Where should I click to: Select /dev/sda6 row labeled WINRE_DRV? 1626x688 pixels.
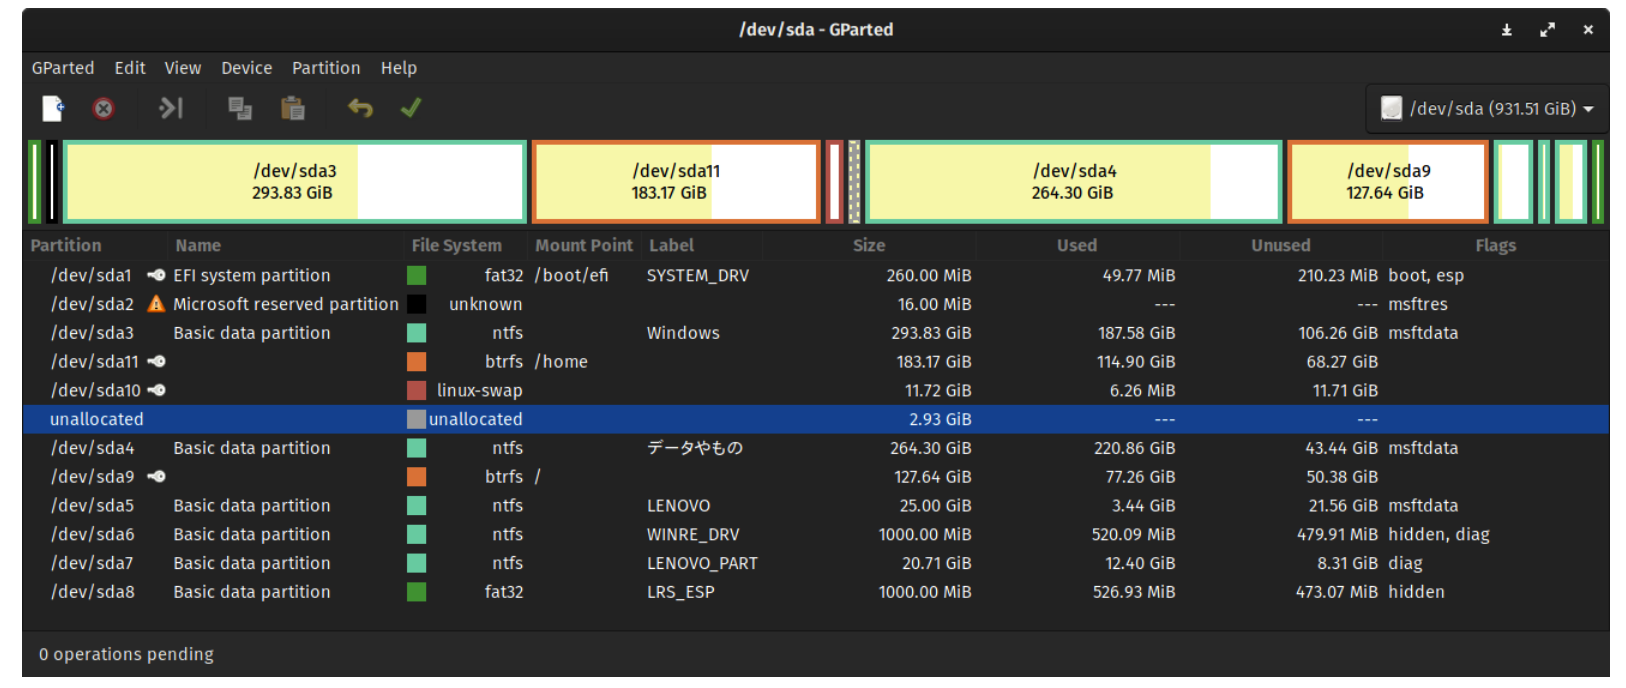point(816,535)
